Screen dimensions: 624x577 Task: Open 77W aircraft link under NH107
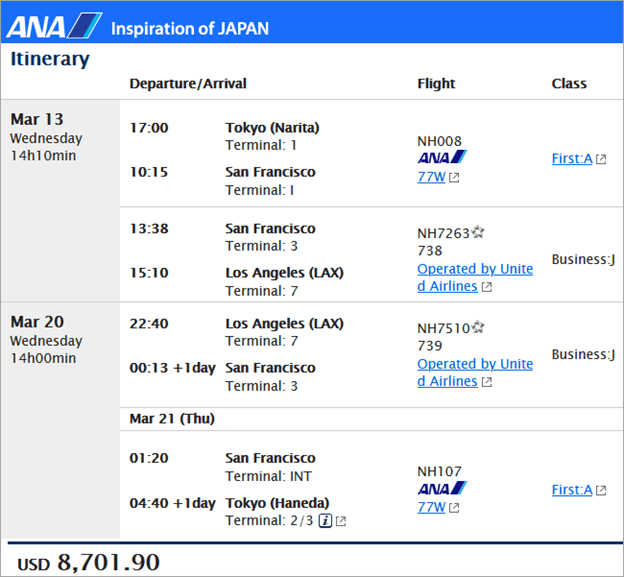[x=431, y=507]
